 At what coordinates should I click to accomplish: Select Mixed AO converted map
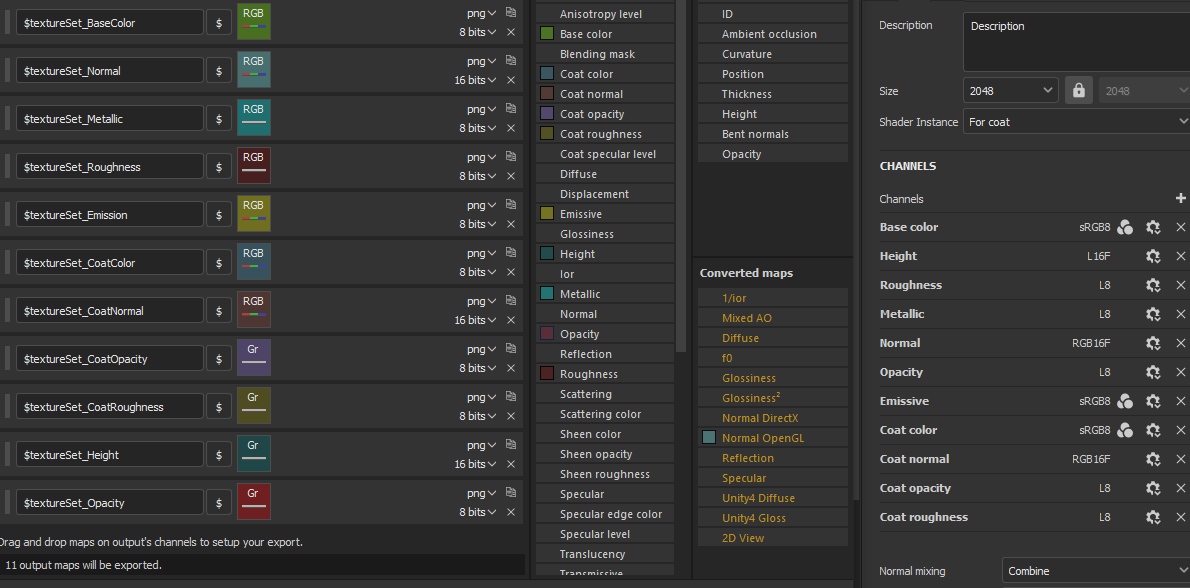773,318
